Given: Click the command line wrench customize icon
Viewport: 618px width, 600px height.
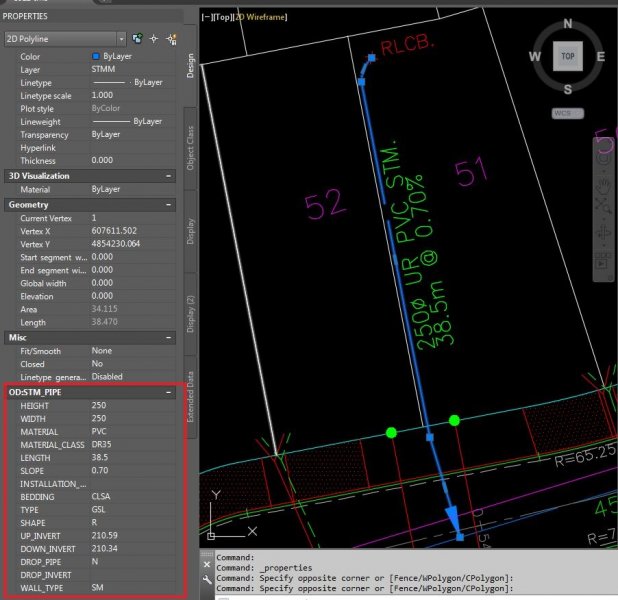Looking at the screenshot, I should [207, 580].
